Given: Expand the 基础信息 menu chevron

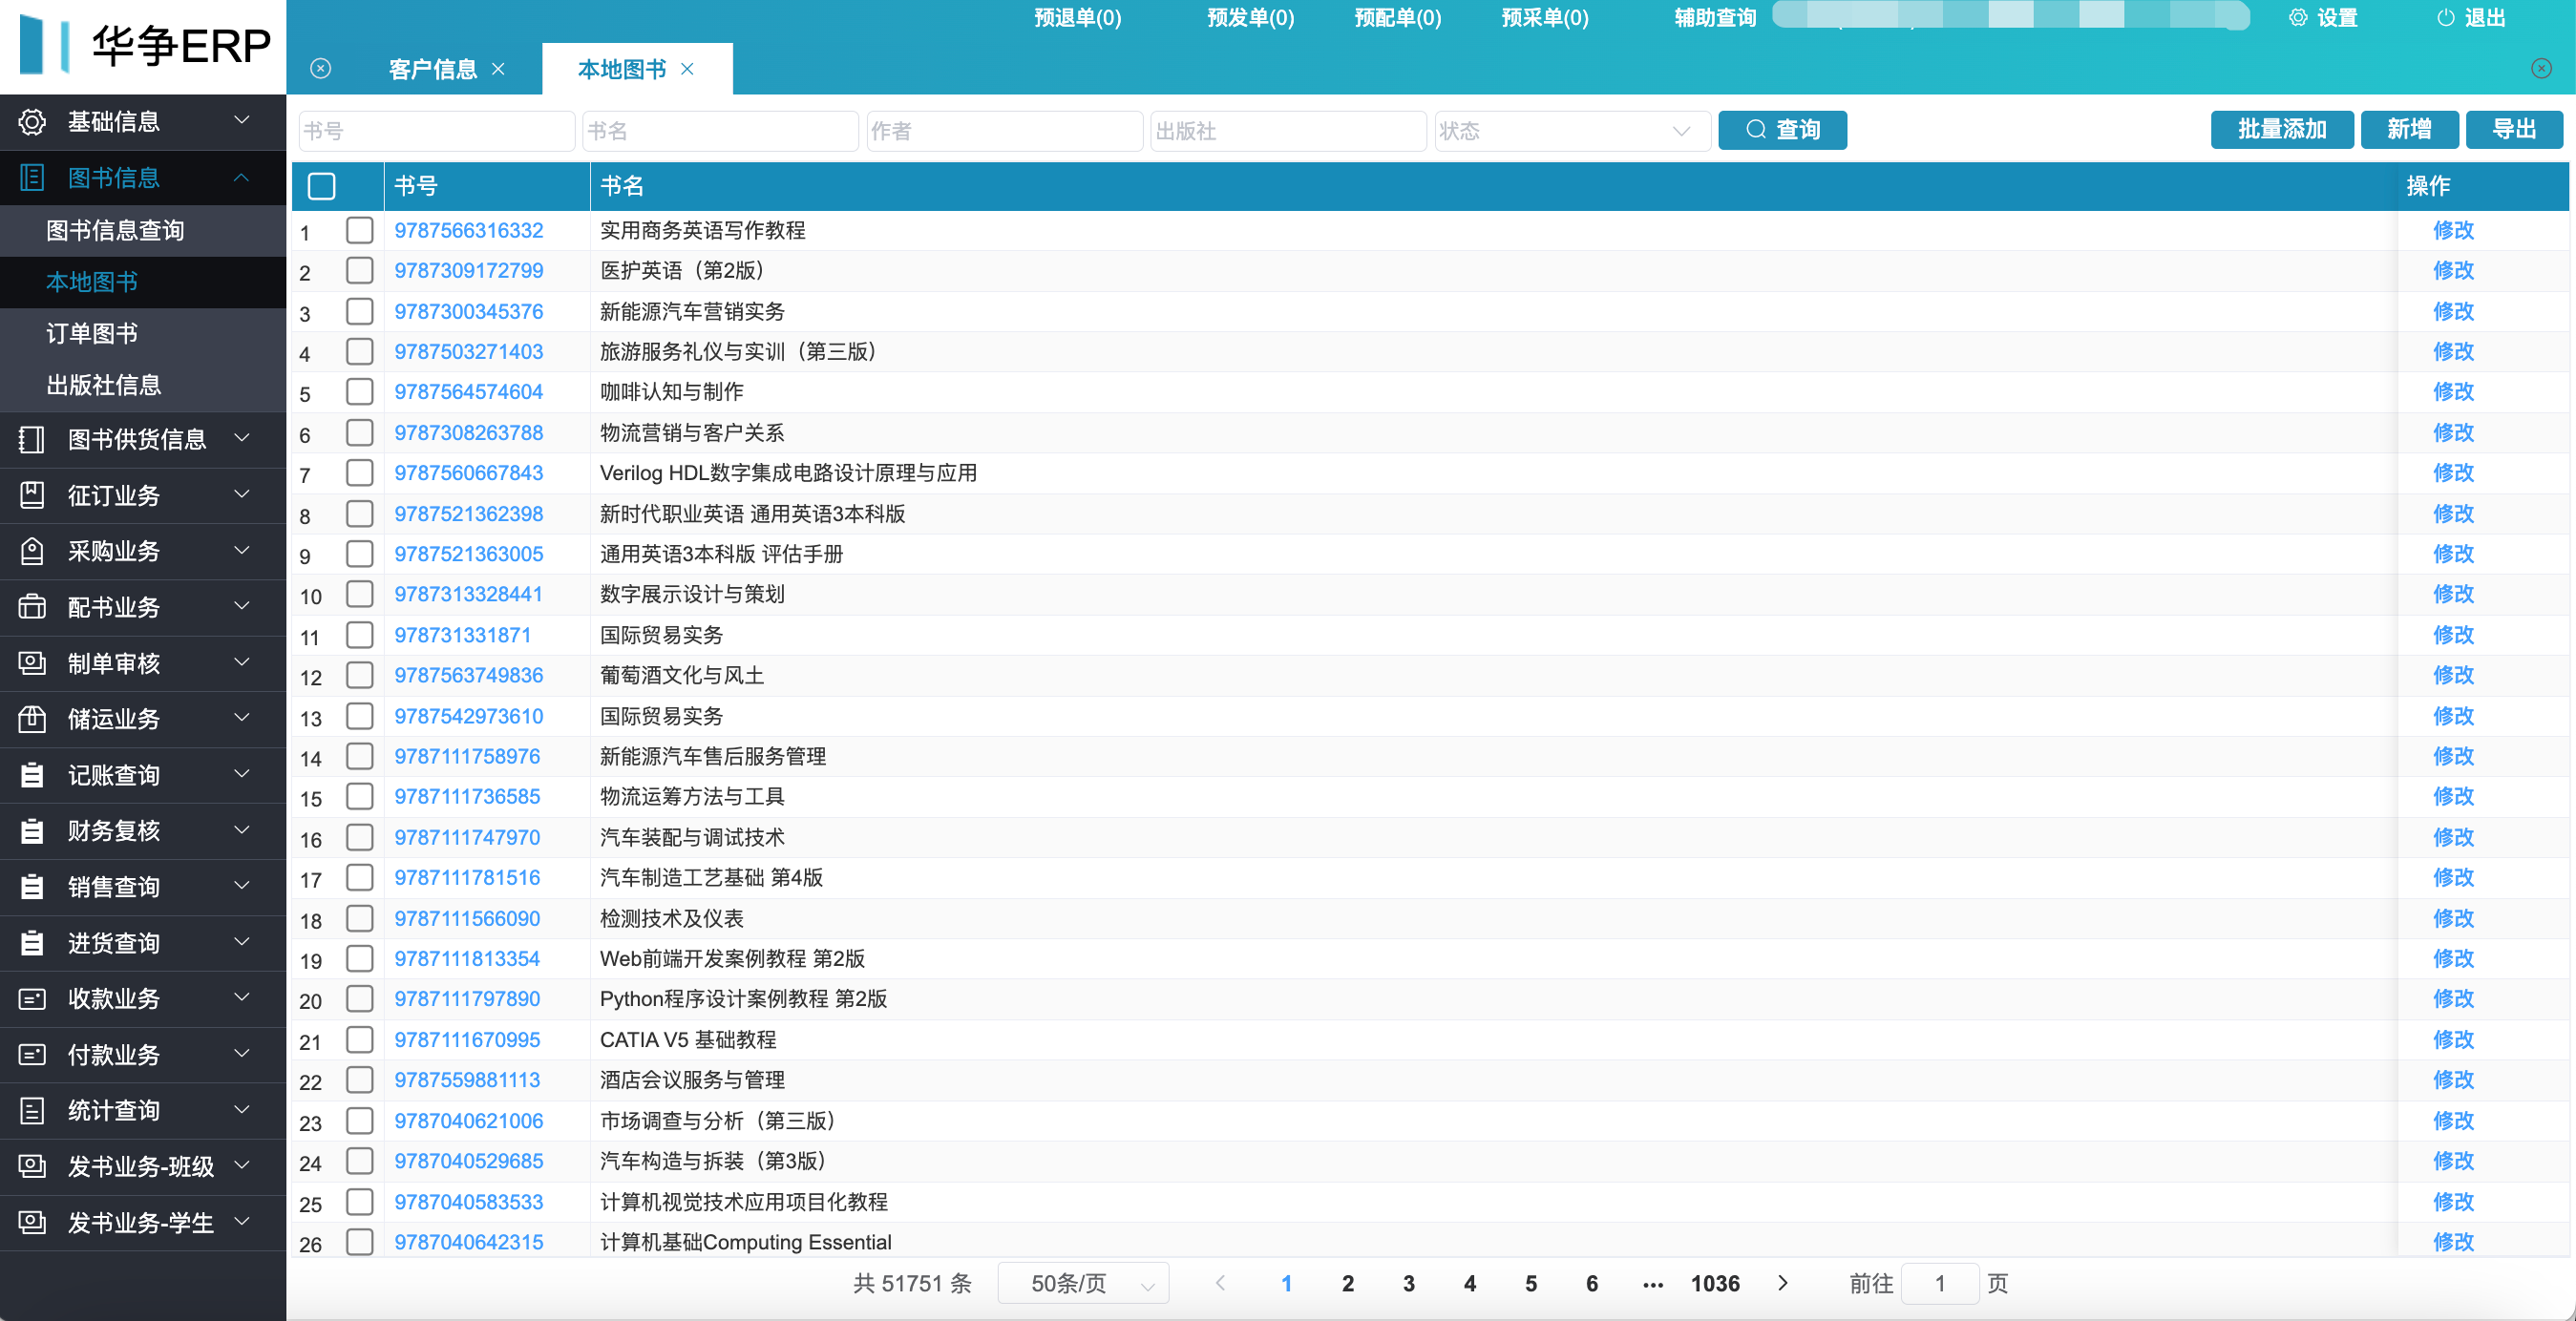Looking at the screenshot, I should (x=242, y=121).
